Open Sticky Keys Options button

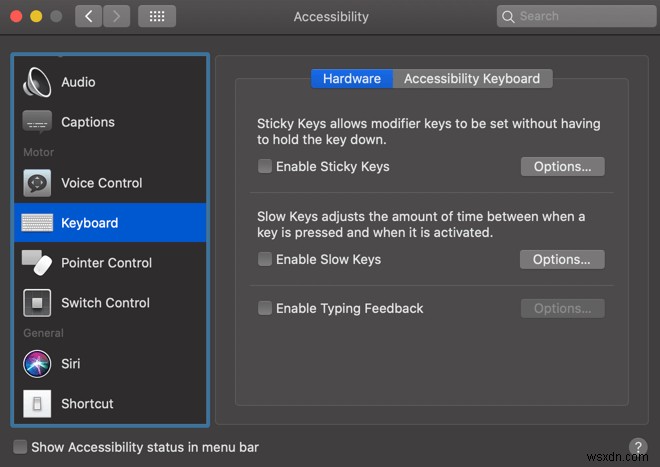[x=562, y=166]
